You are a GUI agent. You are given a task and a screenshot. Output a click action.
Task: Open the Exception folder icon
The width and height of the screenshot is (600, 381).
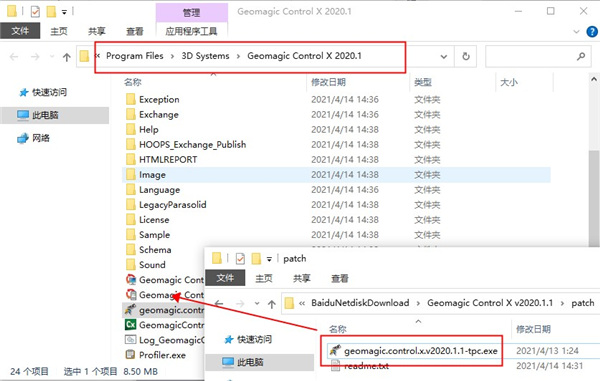coord(130,99)
